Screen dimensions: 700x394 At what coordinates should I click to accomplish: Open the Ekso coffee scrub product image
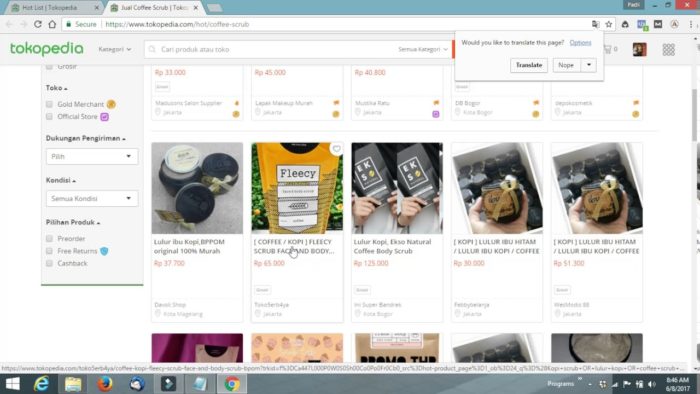click(397, 188)
